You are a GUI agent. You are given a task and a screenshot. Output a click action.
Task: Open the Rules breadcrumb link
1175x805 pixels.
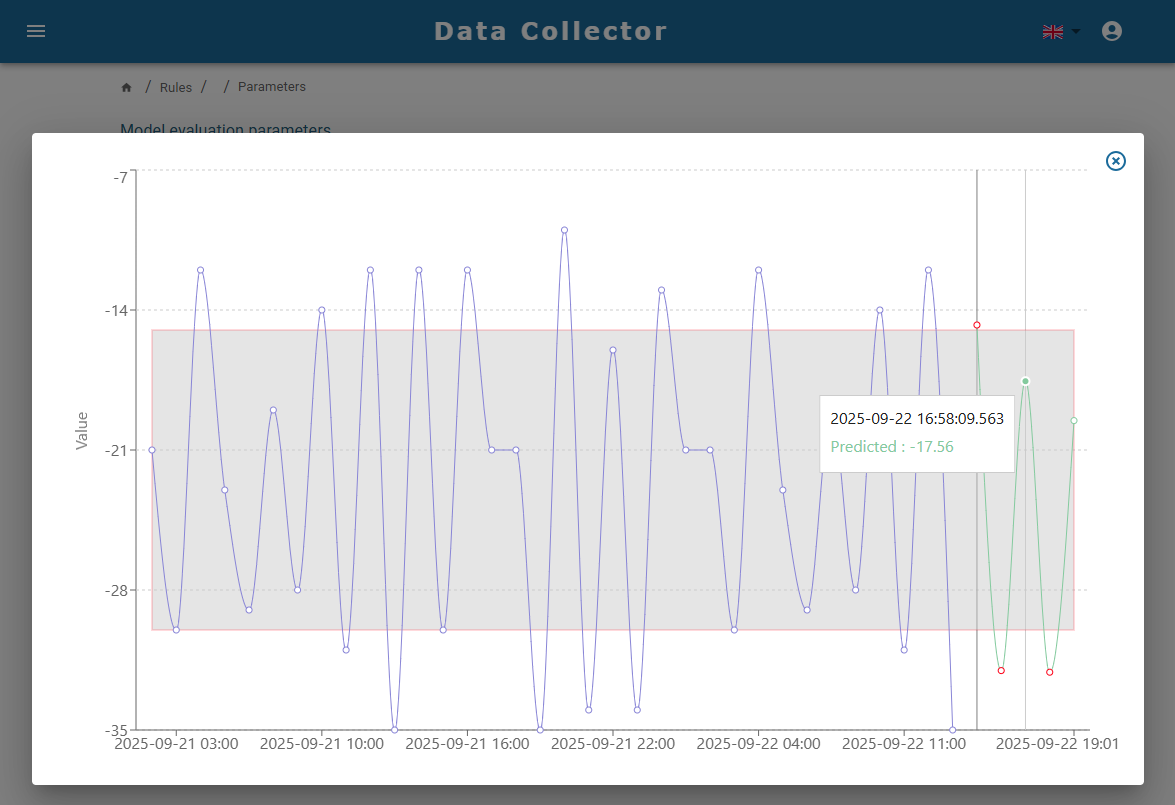point(175,87)
